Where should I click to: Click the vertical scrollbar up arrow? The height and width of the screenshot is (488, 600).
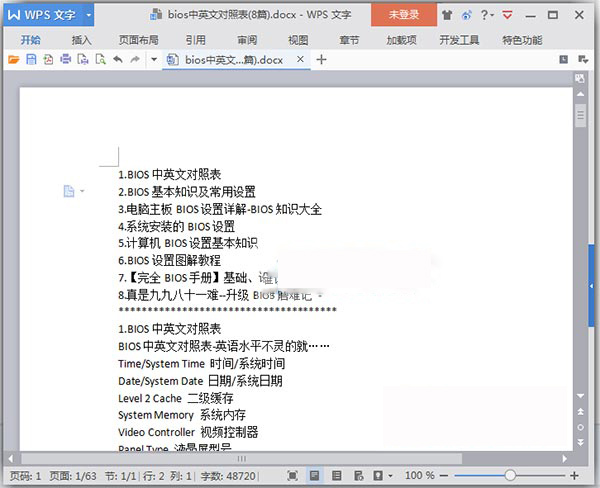pyautogui.click(x=580, y=94)
